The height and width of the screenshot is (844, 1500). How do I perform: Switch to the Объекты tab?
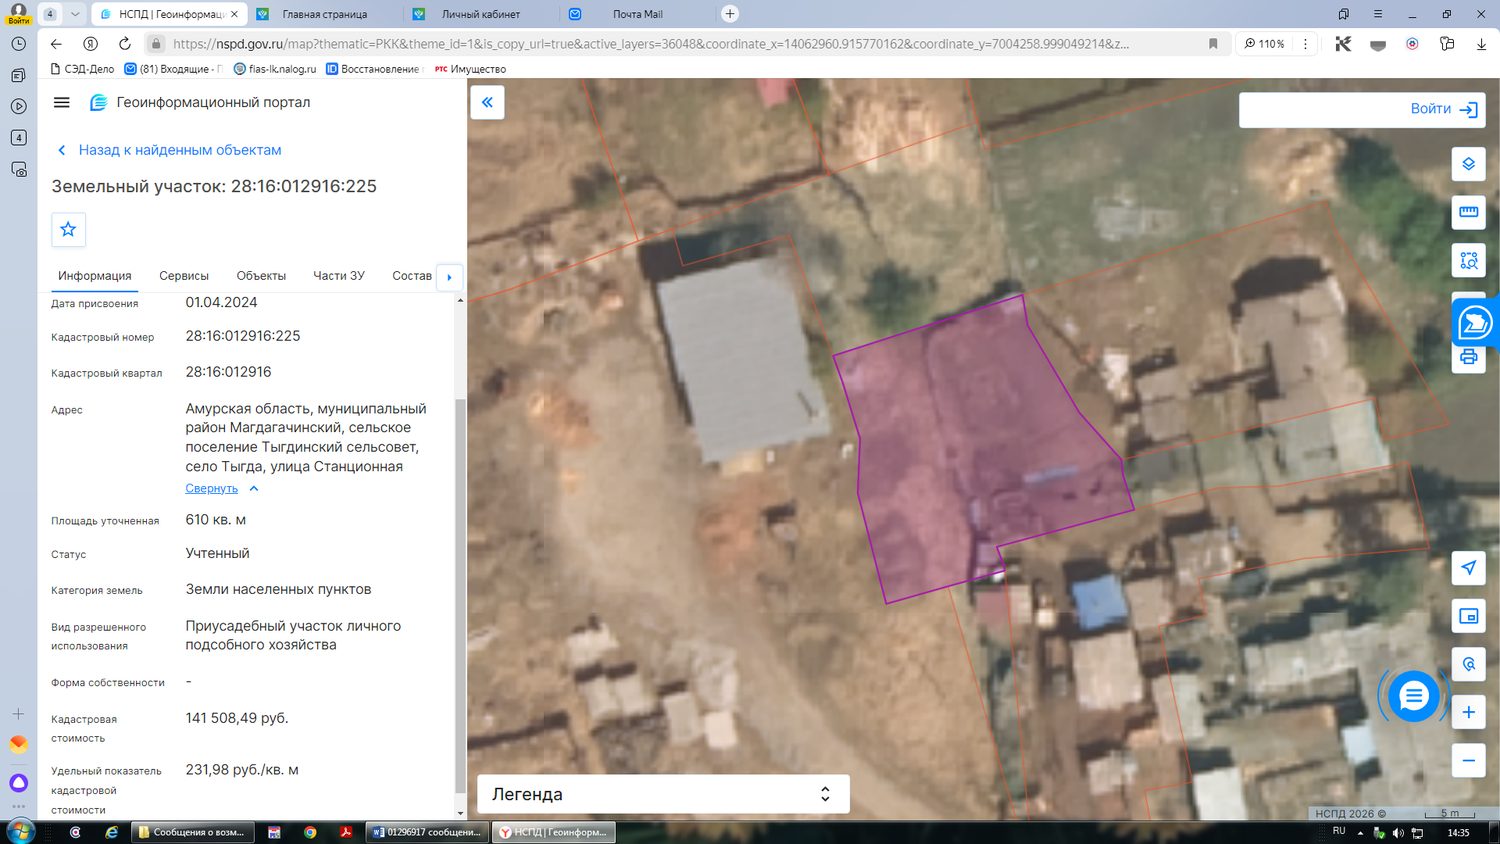261,276
